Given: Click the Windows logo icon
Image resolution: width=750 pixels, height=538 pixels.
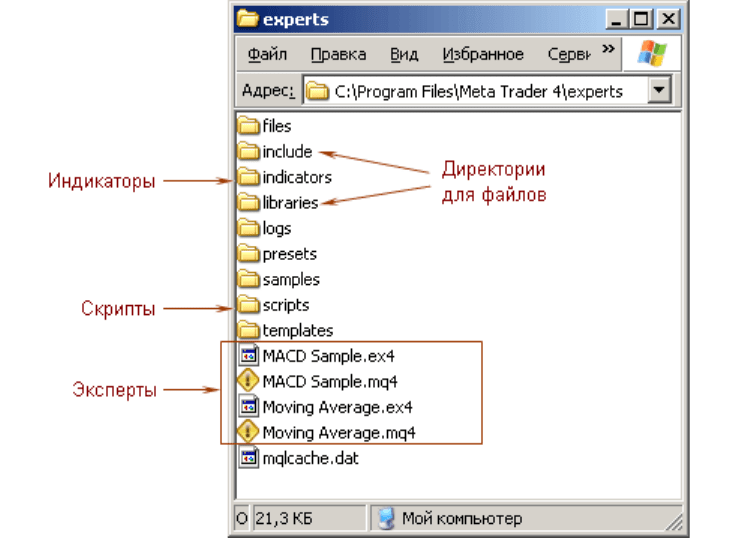Looking at the screenshot, I should click(x=652, y=53).
